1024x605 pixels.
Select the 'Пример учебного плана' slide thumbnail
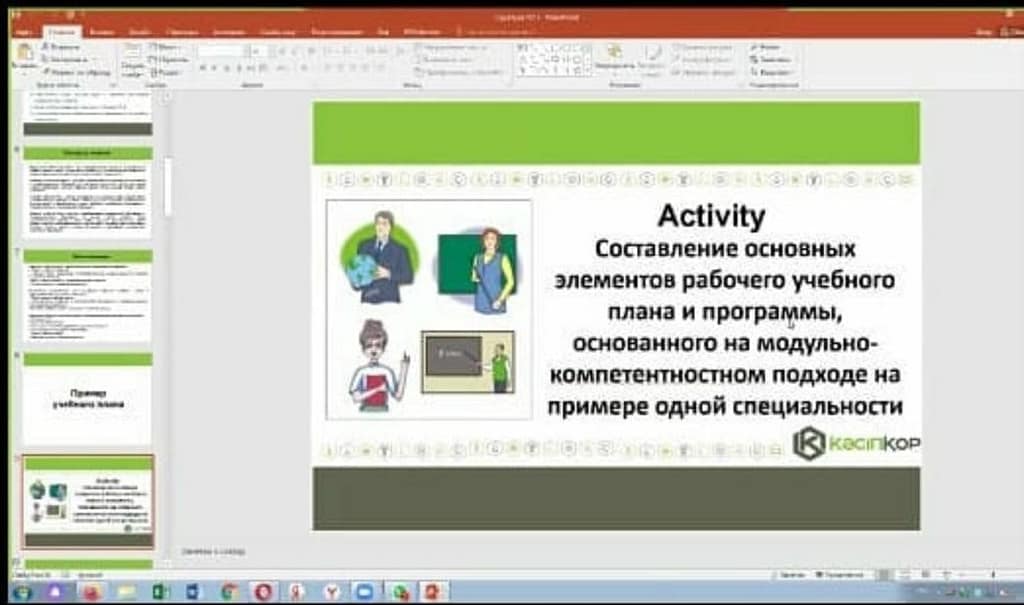tap(88, 399)
